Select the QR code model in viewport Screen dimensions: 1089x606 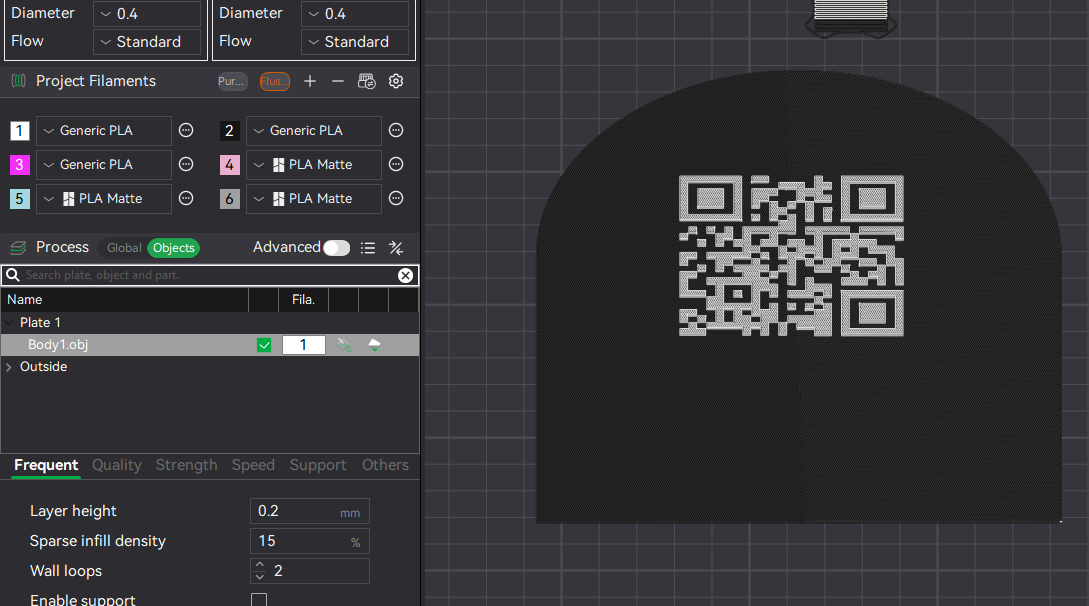coord(791,255)
